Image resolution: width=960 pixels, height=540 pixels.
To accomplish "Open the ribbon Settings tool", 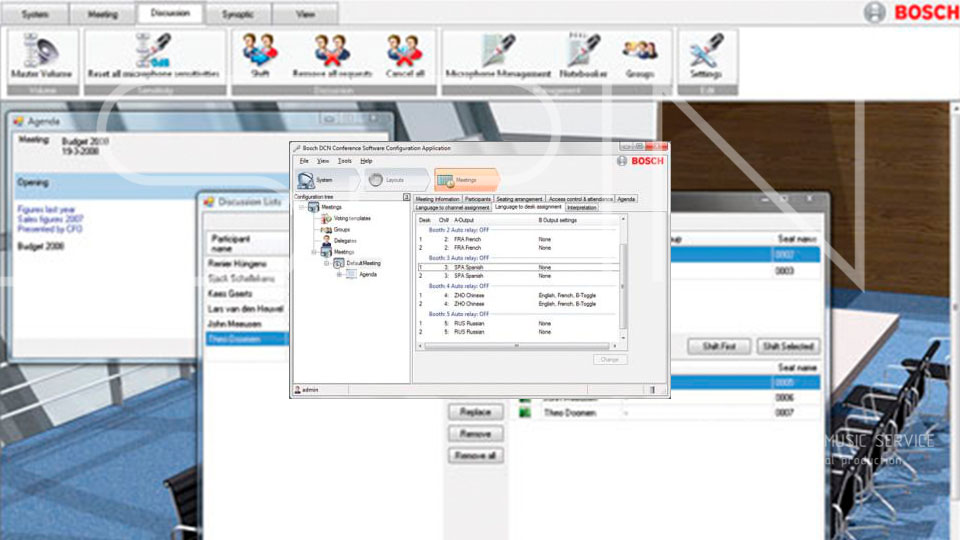I will (x=706, y=56).
